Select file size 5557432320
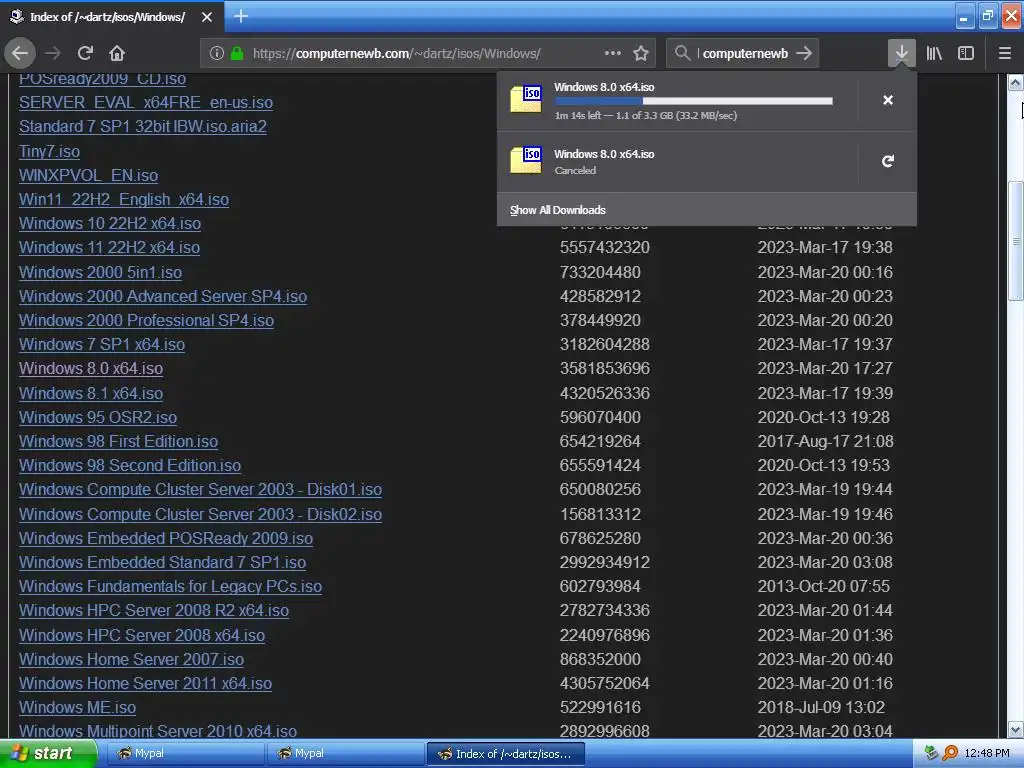1024x768 pixels. coord(605,248)
